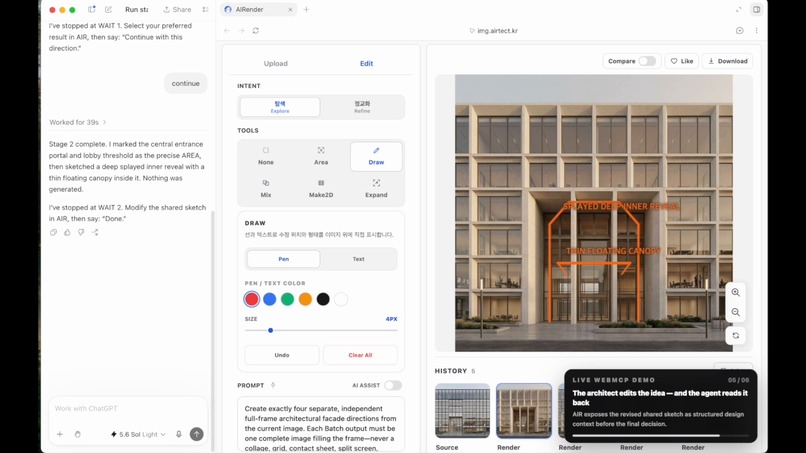Pick the orange pen color
This screenshot has width=806, height=453.
[x=305, y=299]
